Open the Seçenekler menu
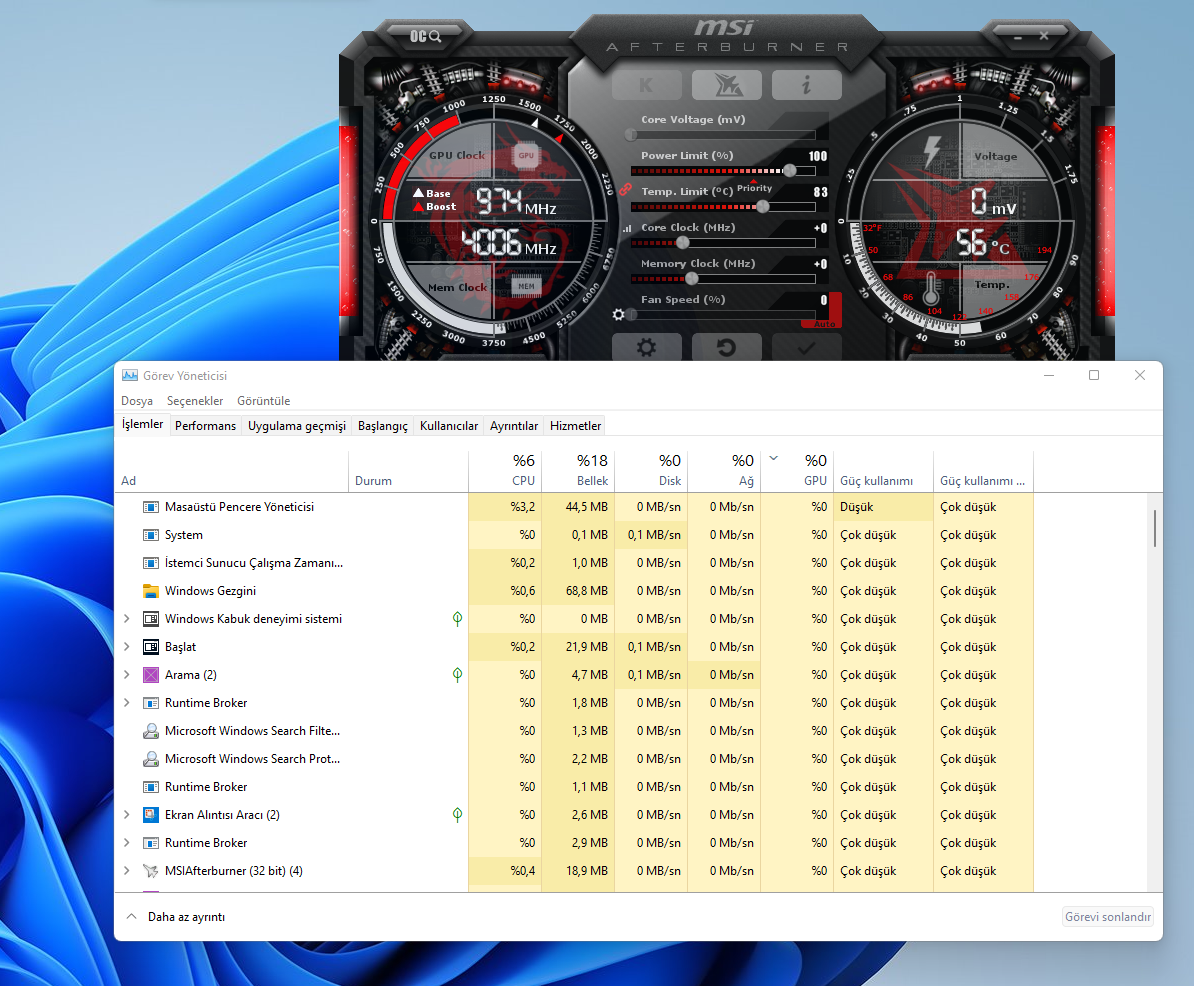This screenshot has height=986, width=1194. coord(195,401)
